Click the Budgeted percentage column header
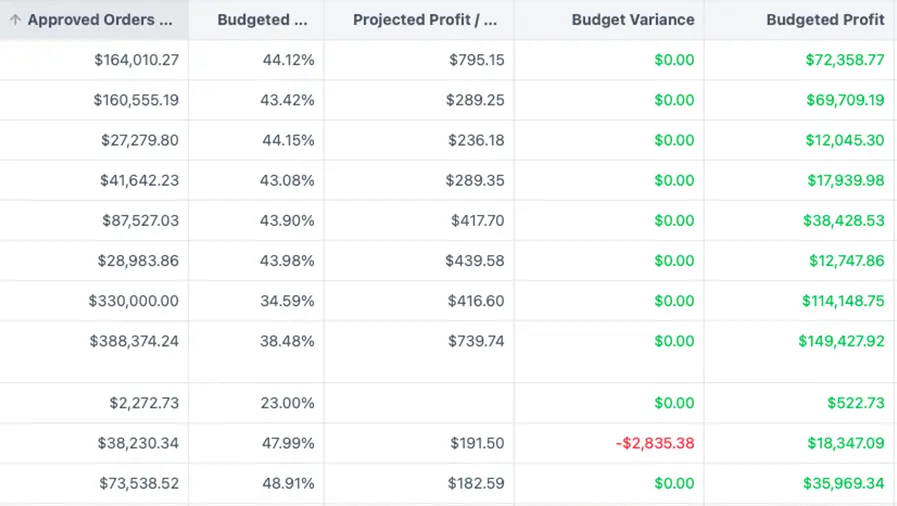The height and width of the screenshot is (506, 897). (x=262, y=20)
